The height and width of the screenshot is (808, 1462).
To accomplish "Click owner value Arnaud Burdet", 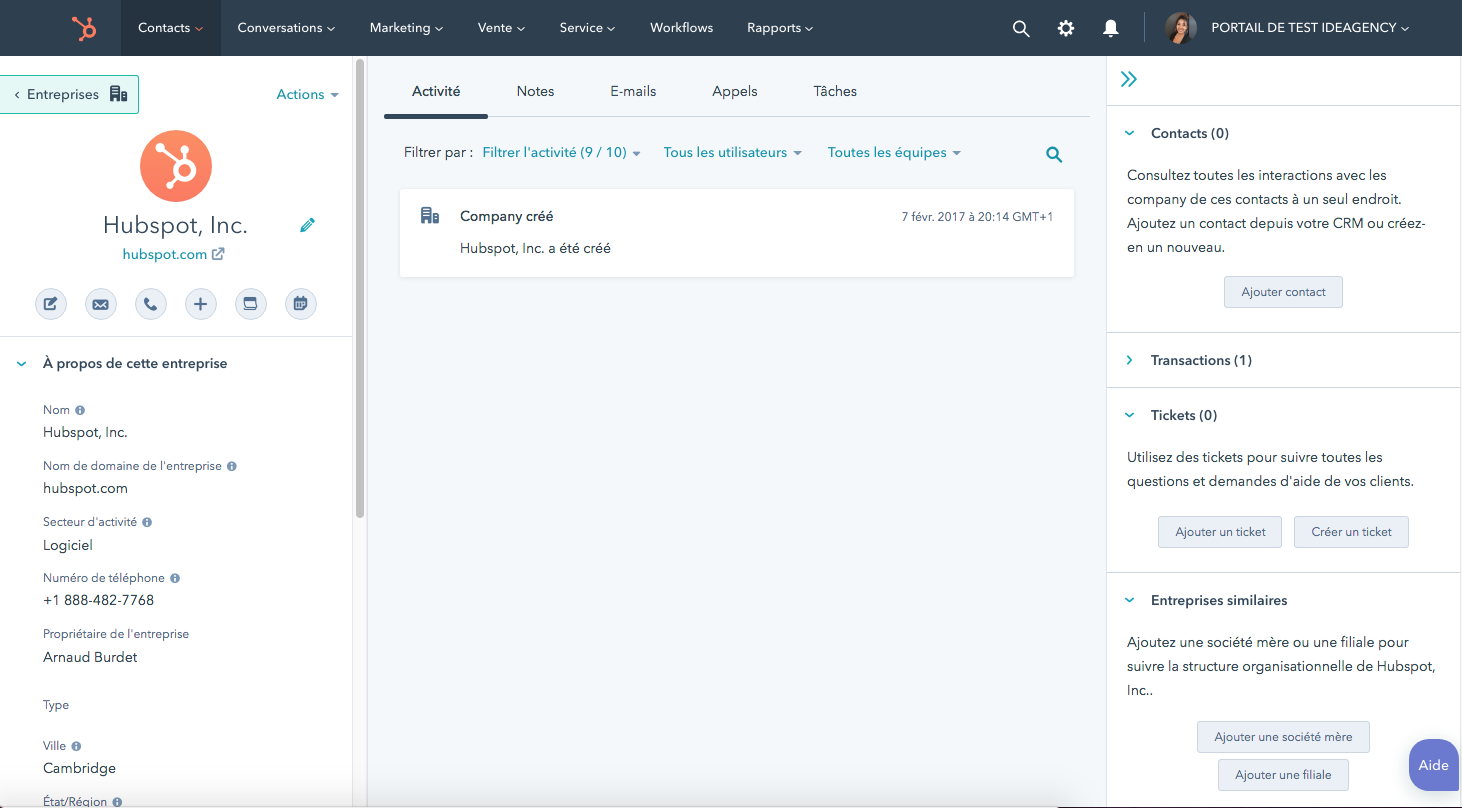I will [x=90, y=657].
